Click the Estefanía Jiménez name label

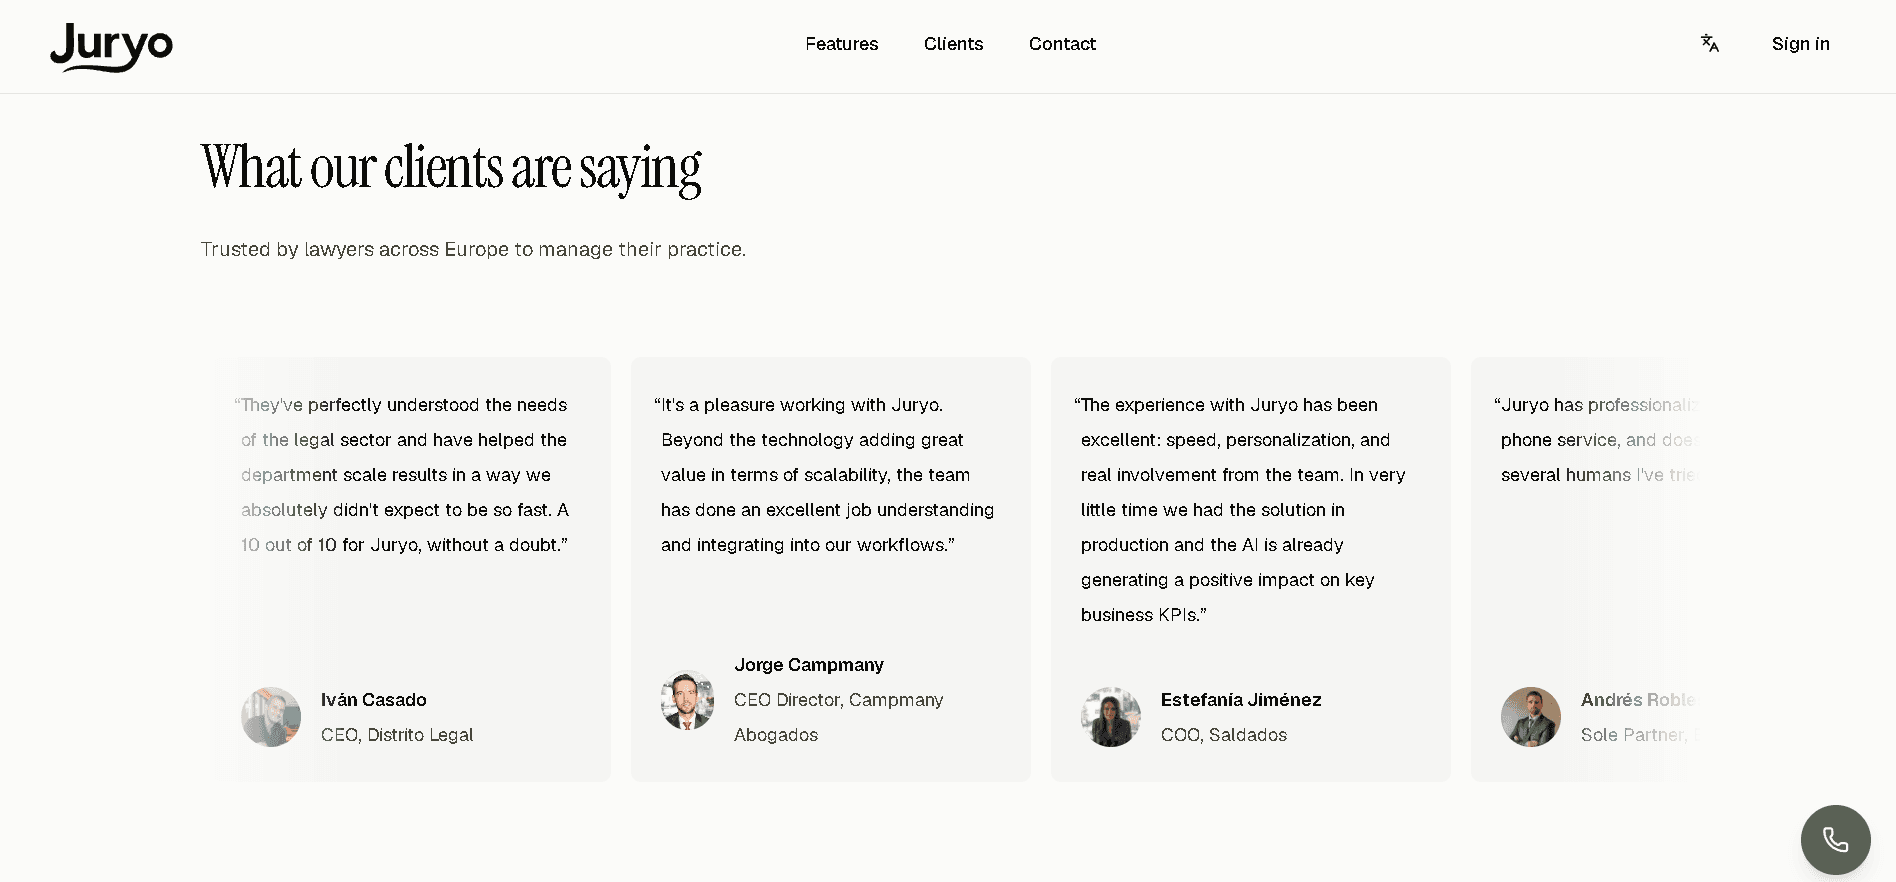tap(1241, 700)
